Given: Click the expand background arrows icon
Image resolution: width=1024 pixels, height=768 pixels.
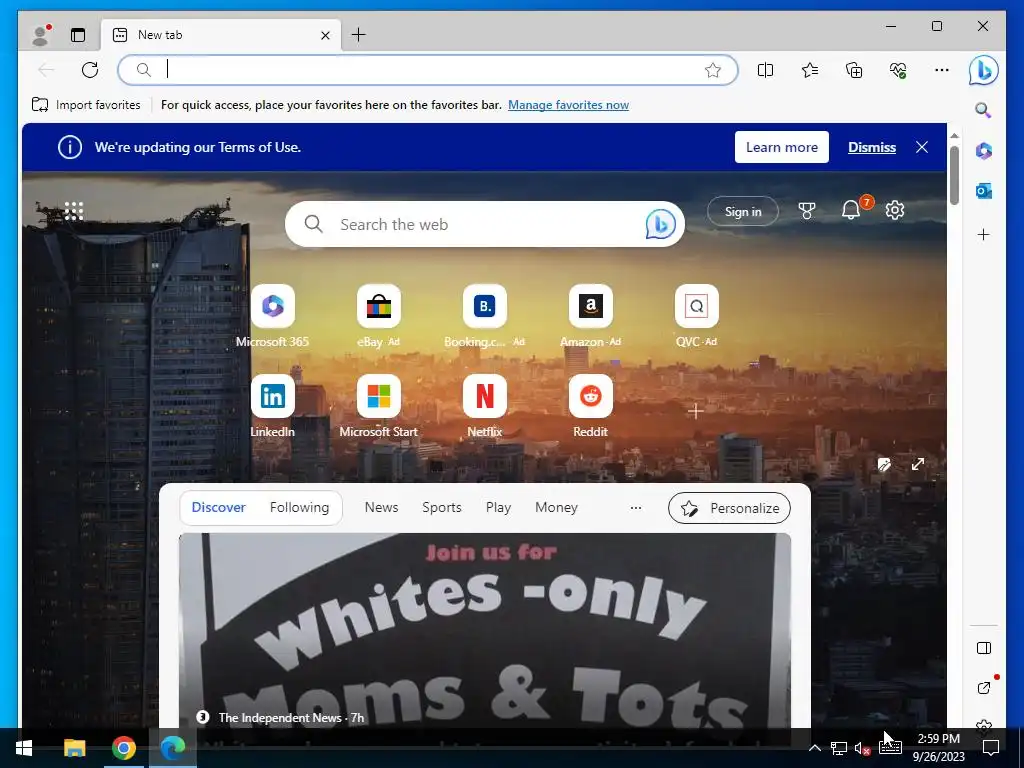Looking at the screenshot, I should pyautogui.click(x=918, y=464).
